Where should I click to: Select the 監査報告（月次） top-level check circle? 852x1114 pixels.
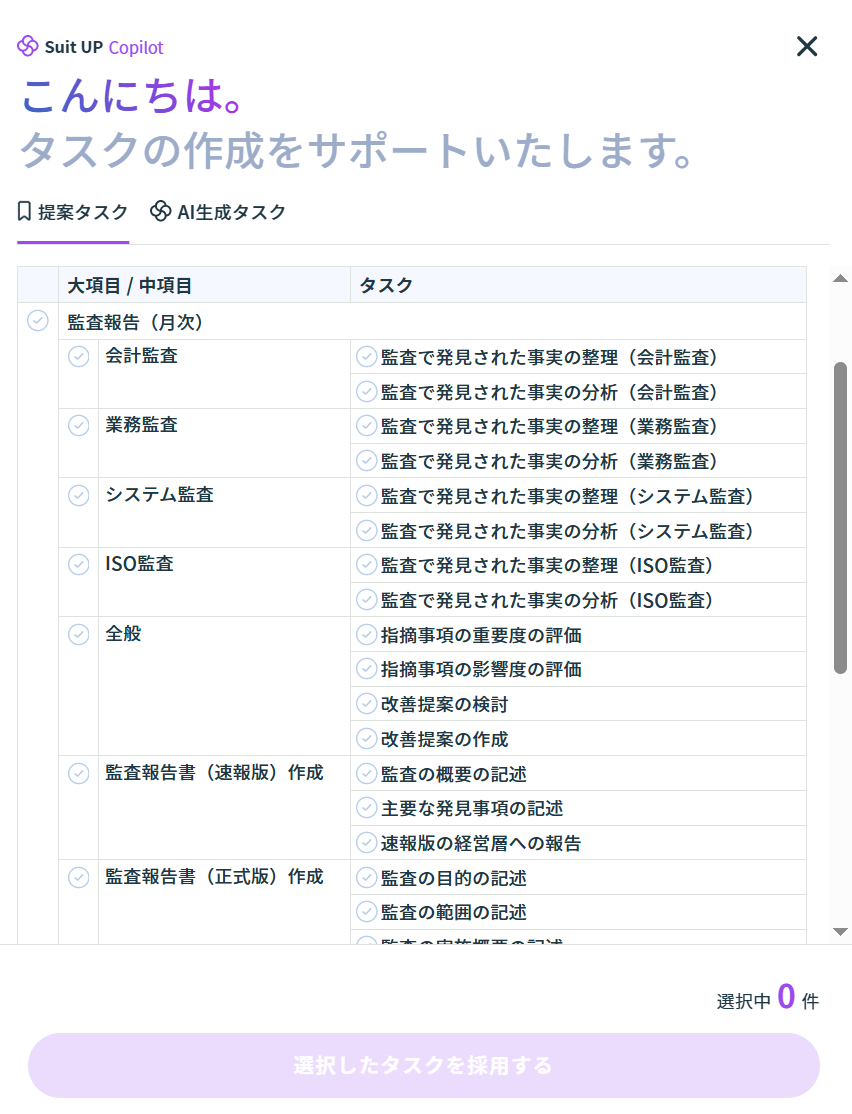[x=38, y=321]
